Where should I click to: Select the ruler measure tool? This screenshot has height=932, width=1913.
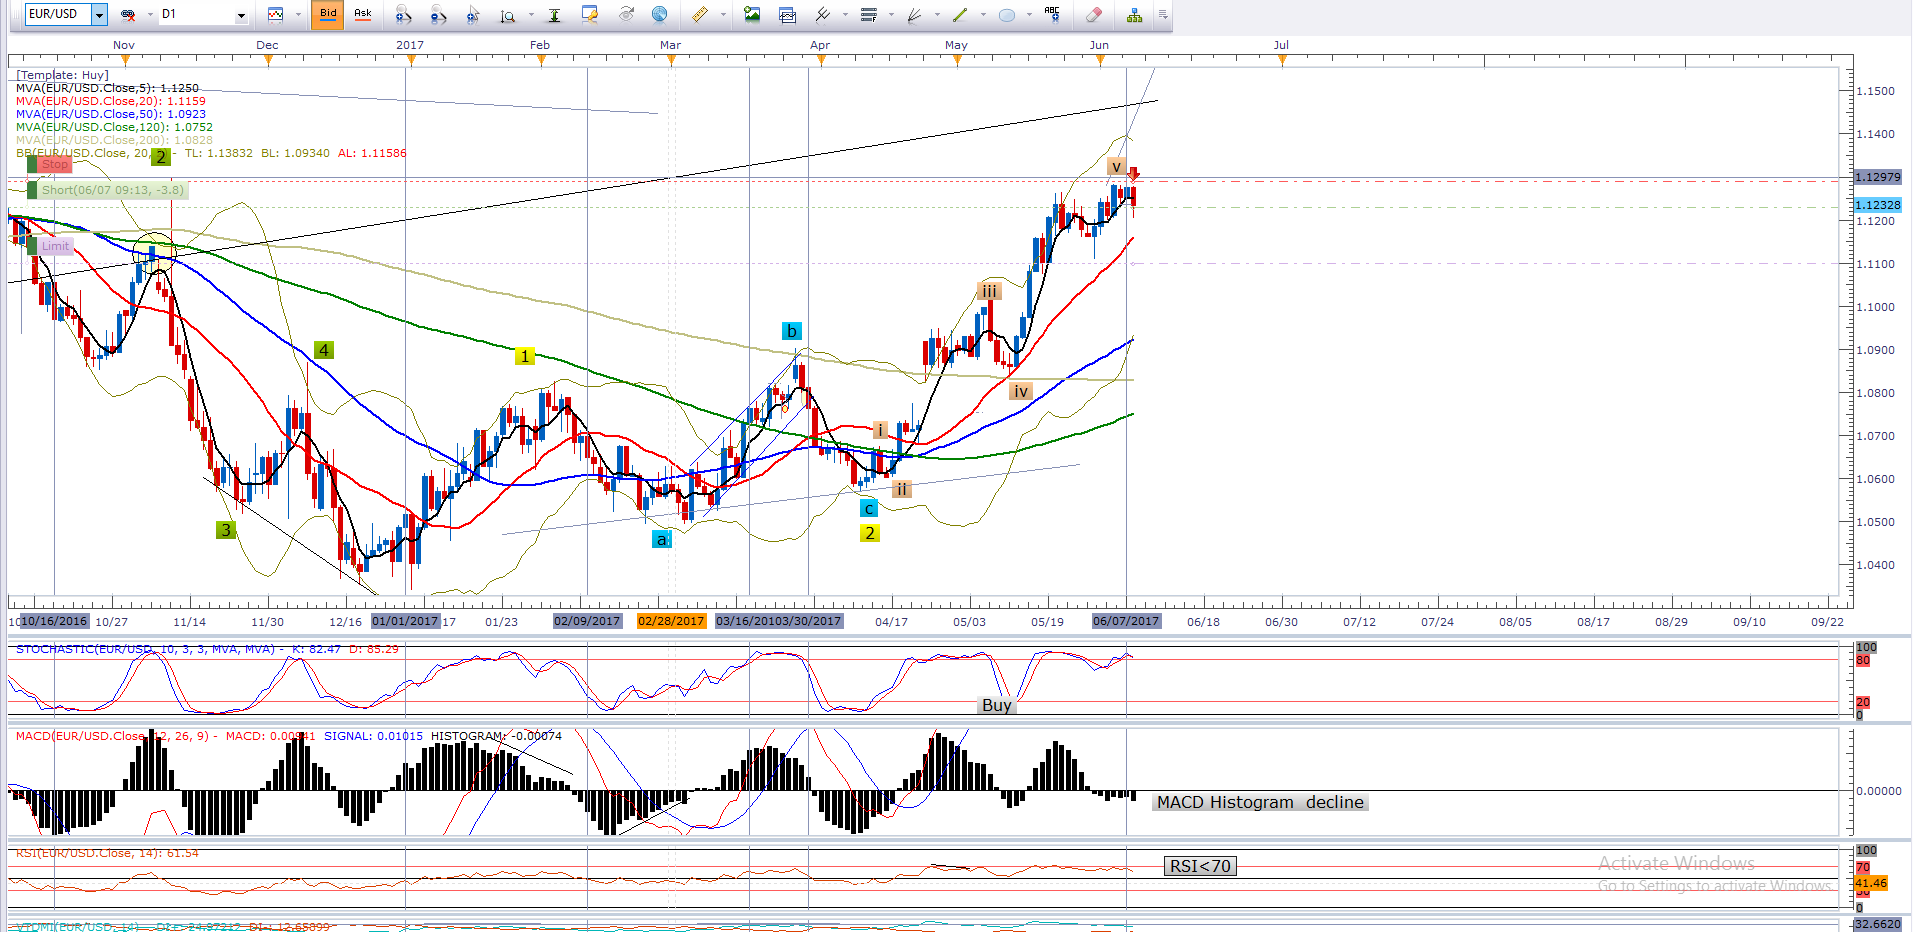point(700,15)
